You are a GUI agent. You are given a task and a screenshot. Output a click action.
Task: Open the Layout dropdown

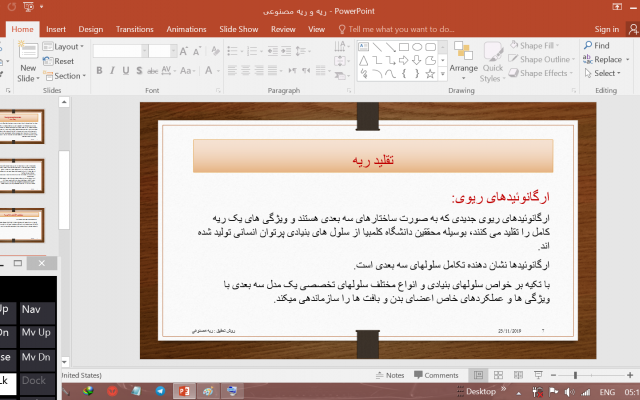(x=63, y=47)
